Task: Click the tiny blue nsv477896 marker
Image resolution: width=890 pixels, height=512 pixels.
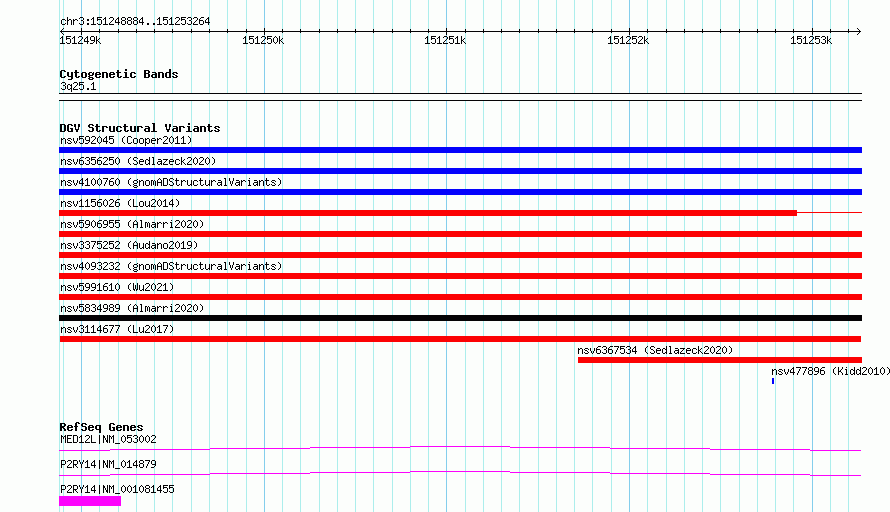Action: [x=773, y=381]
